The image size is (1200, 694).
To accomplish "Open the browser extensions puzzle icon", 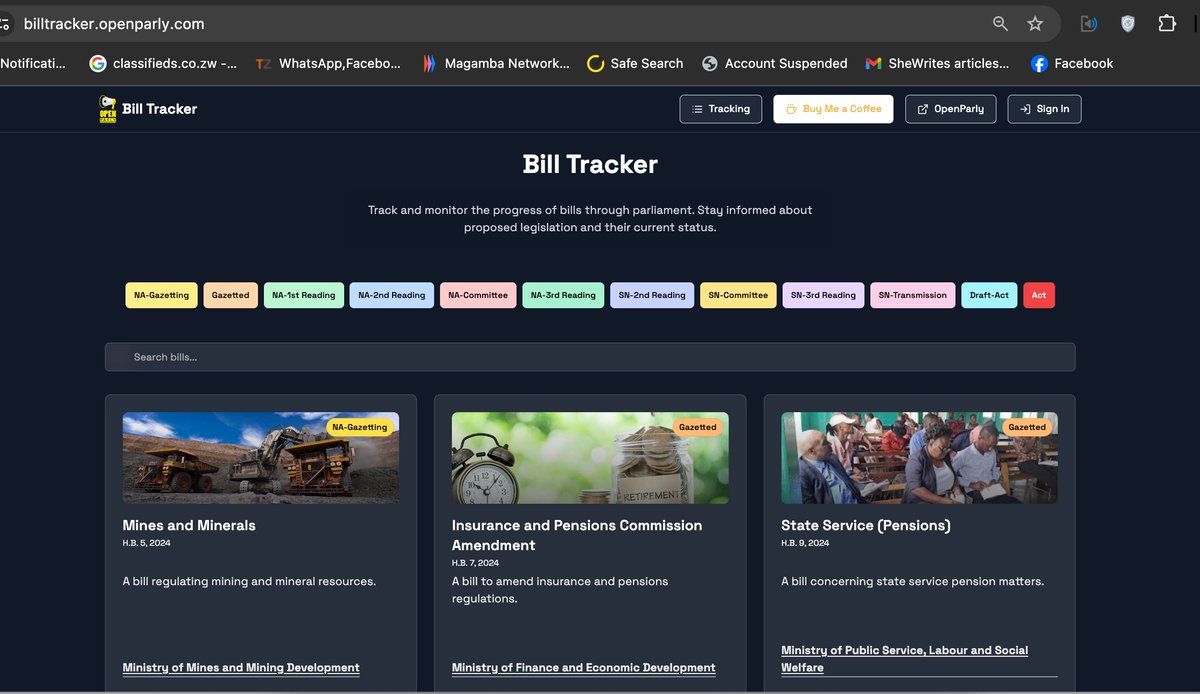I will 1168,23.
